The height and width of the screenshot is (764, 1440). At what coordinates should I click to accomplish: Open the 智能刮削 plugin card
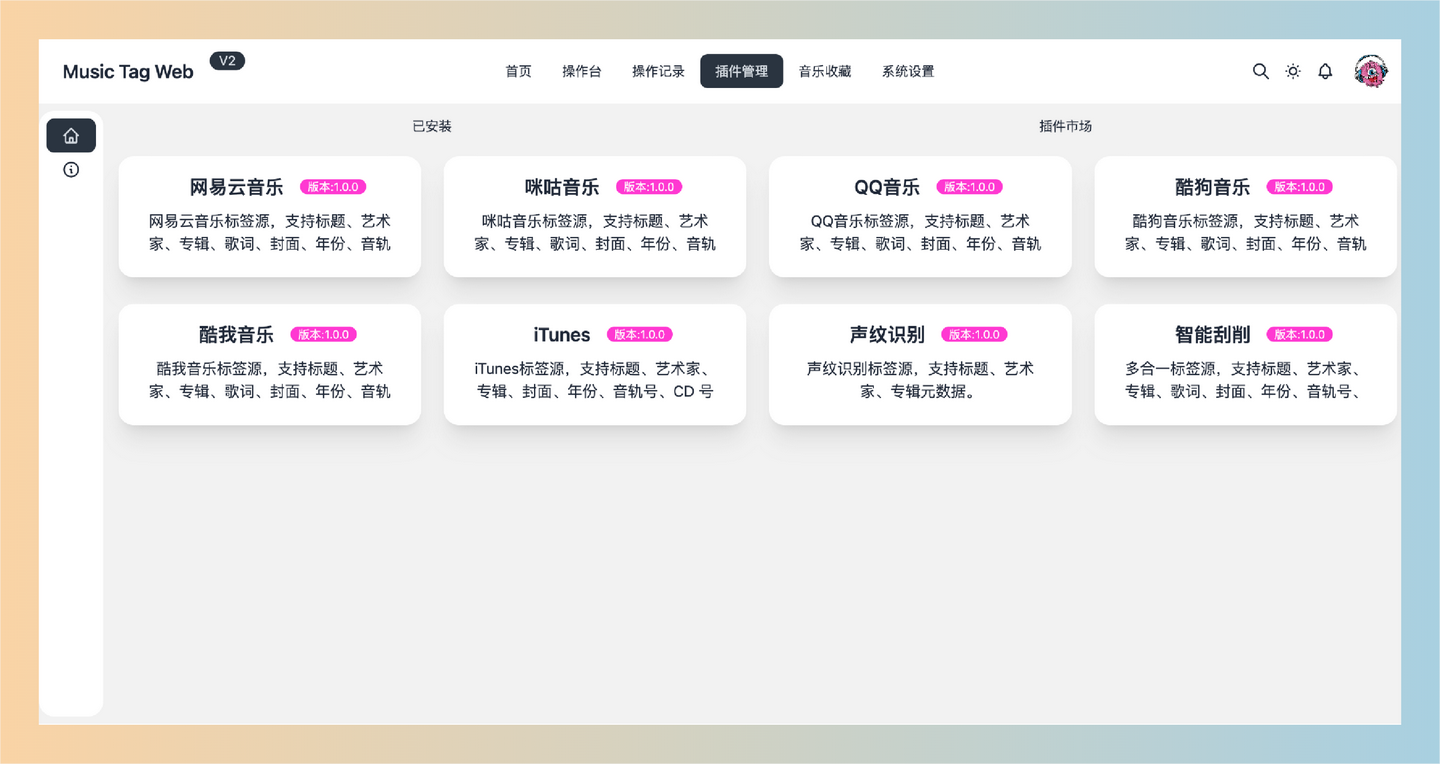tap(1245, 364)
